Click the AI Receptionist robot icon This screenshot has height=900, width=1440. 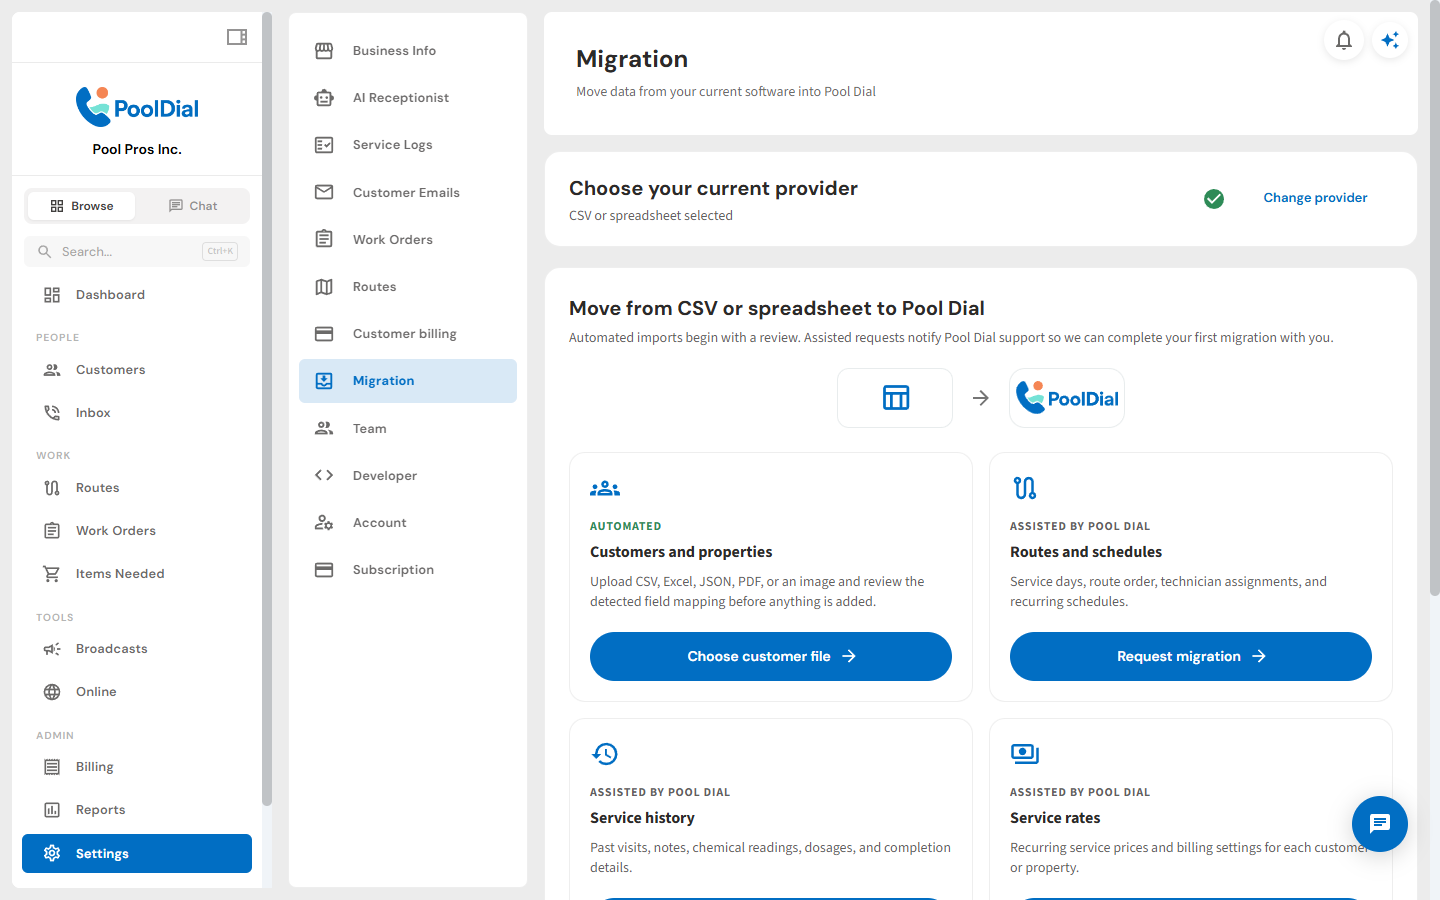(324, 98)
